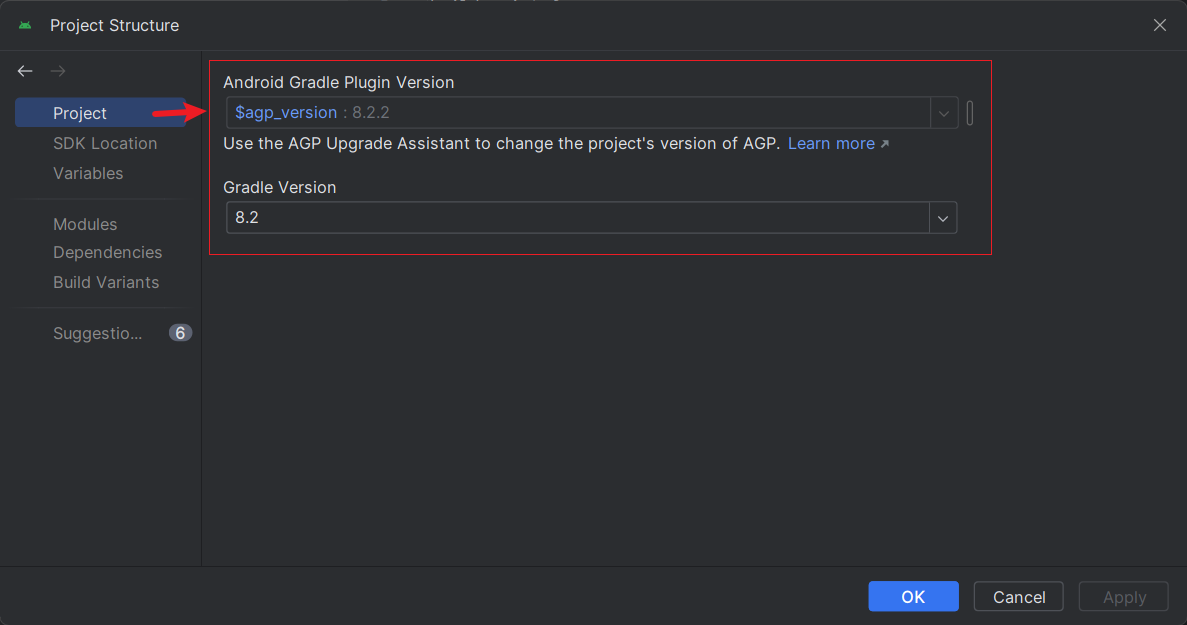This screenshot has height=625, width=1187.
Task: Click the bind-variable handle beside AGP field
Action: (970, 113)
